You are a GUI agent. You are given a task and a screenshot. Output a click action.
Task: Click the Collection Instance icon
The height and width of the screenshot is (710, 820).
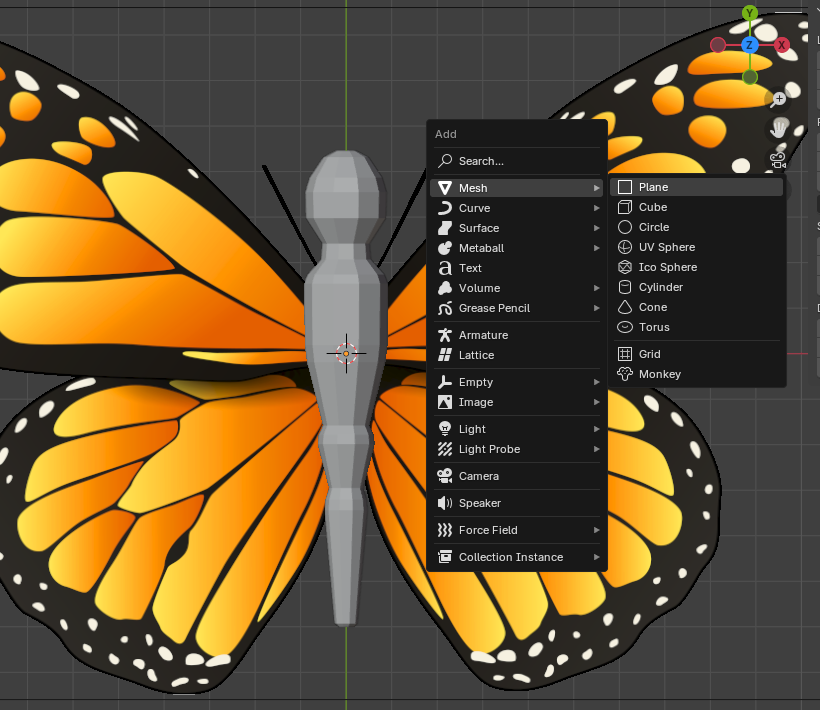click(445, 557)
